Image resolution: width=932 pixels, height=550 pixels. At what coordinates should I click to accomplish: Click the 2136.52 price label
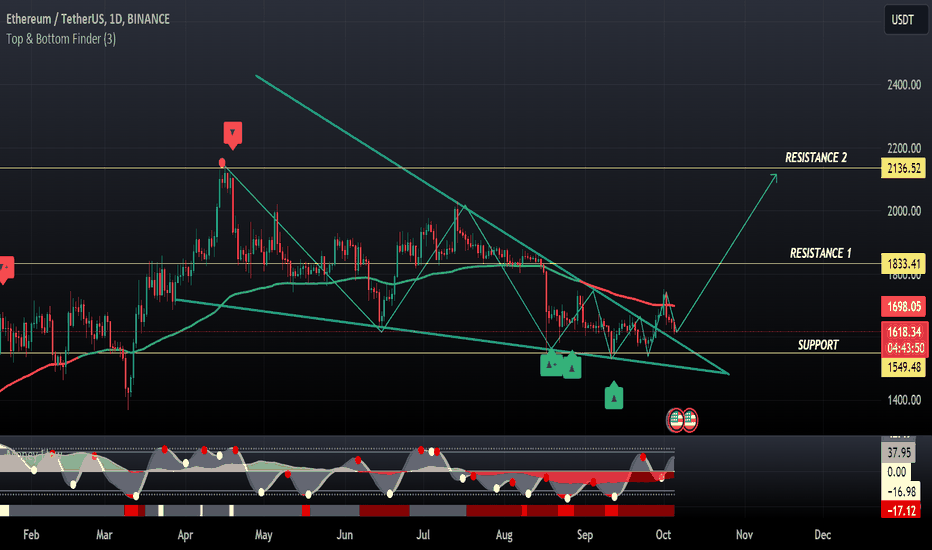[904, 168]
